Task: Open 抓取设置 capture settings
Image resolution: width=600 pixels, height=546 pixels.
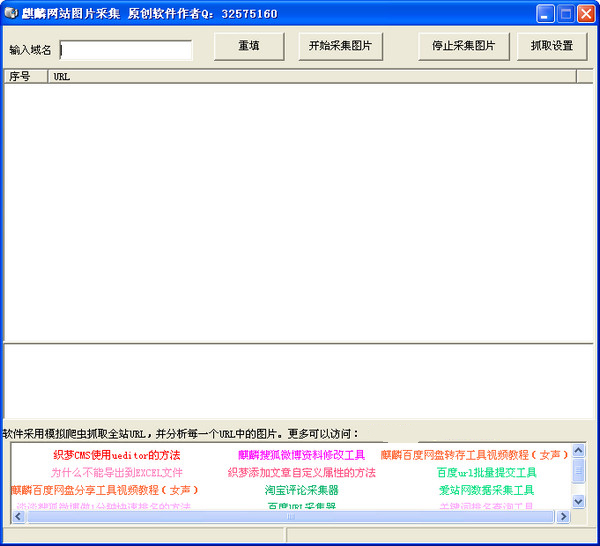Action: tap(552, 46)
